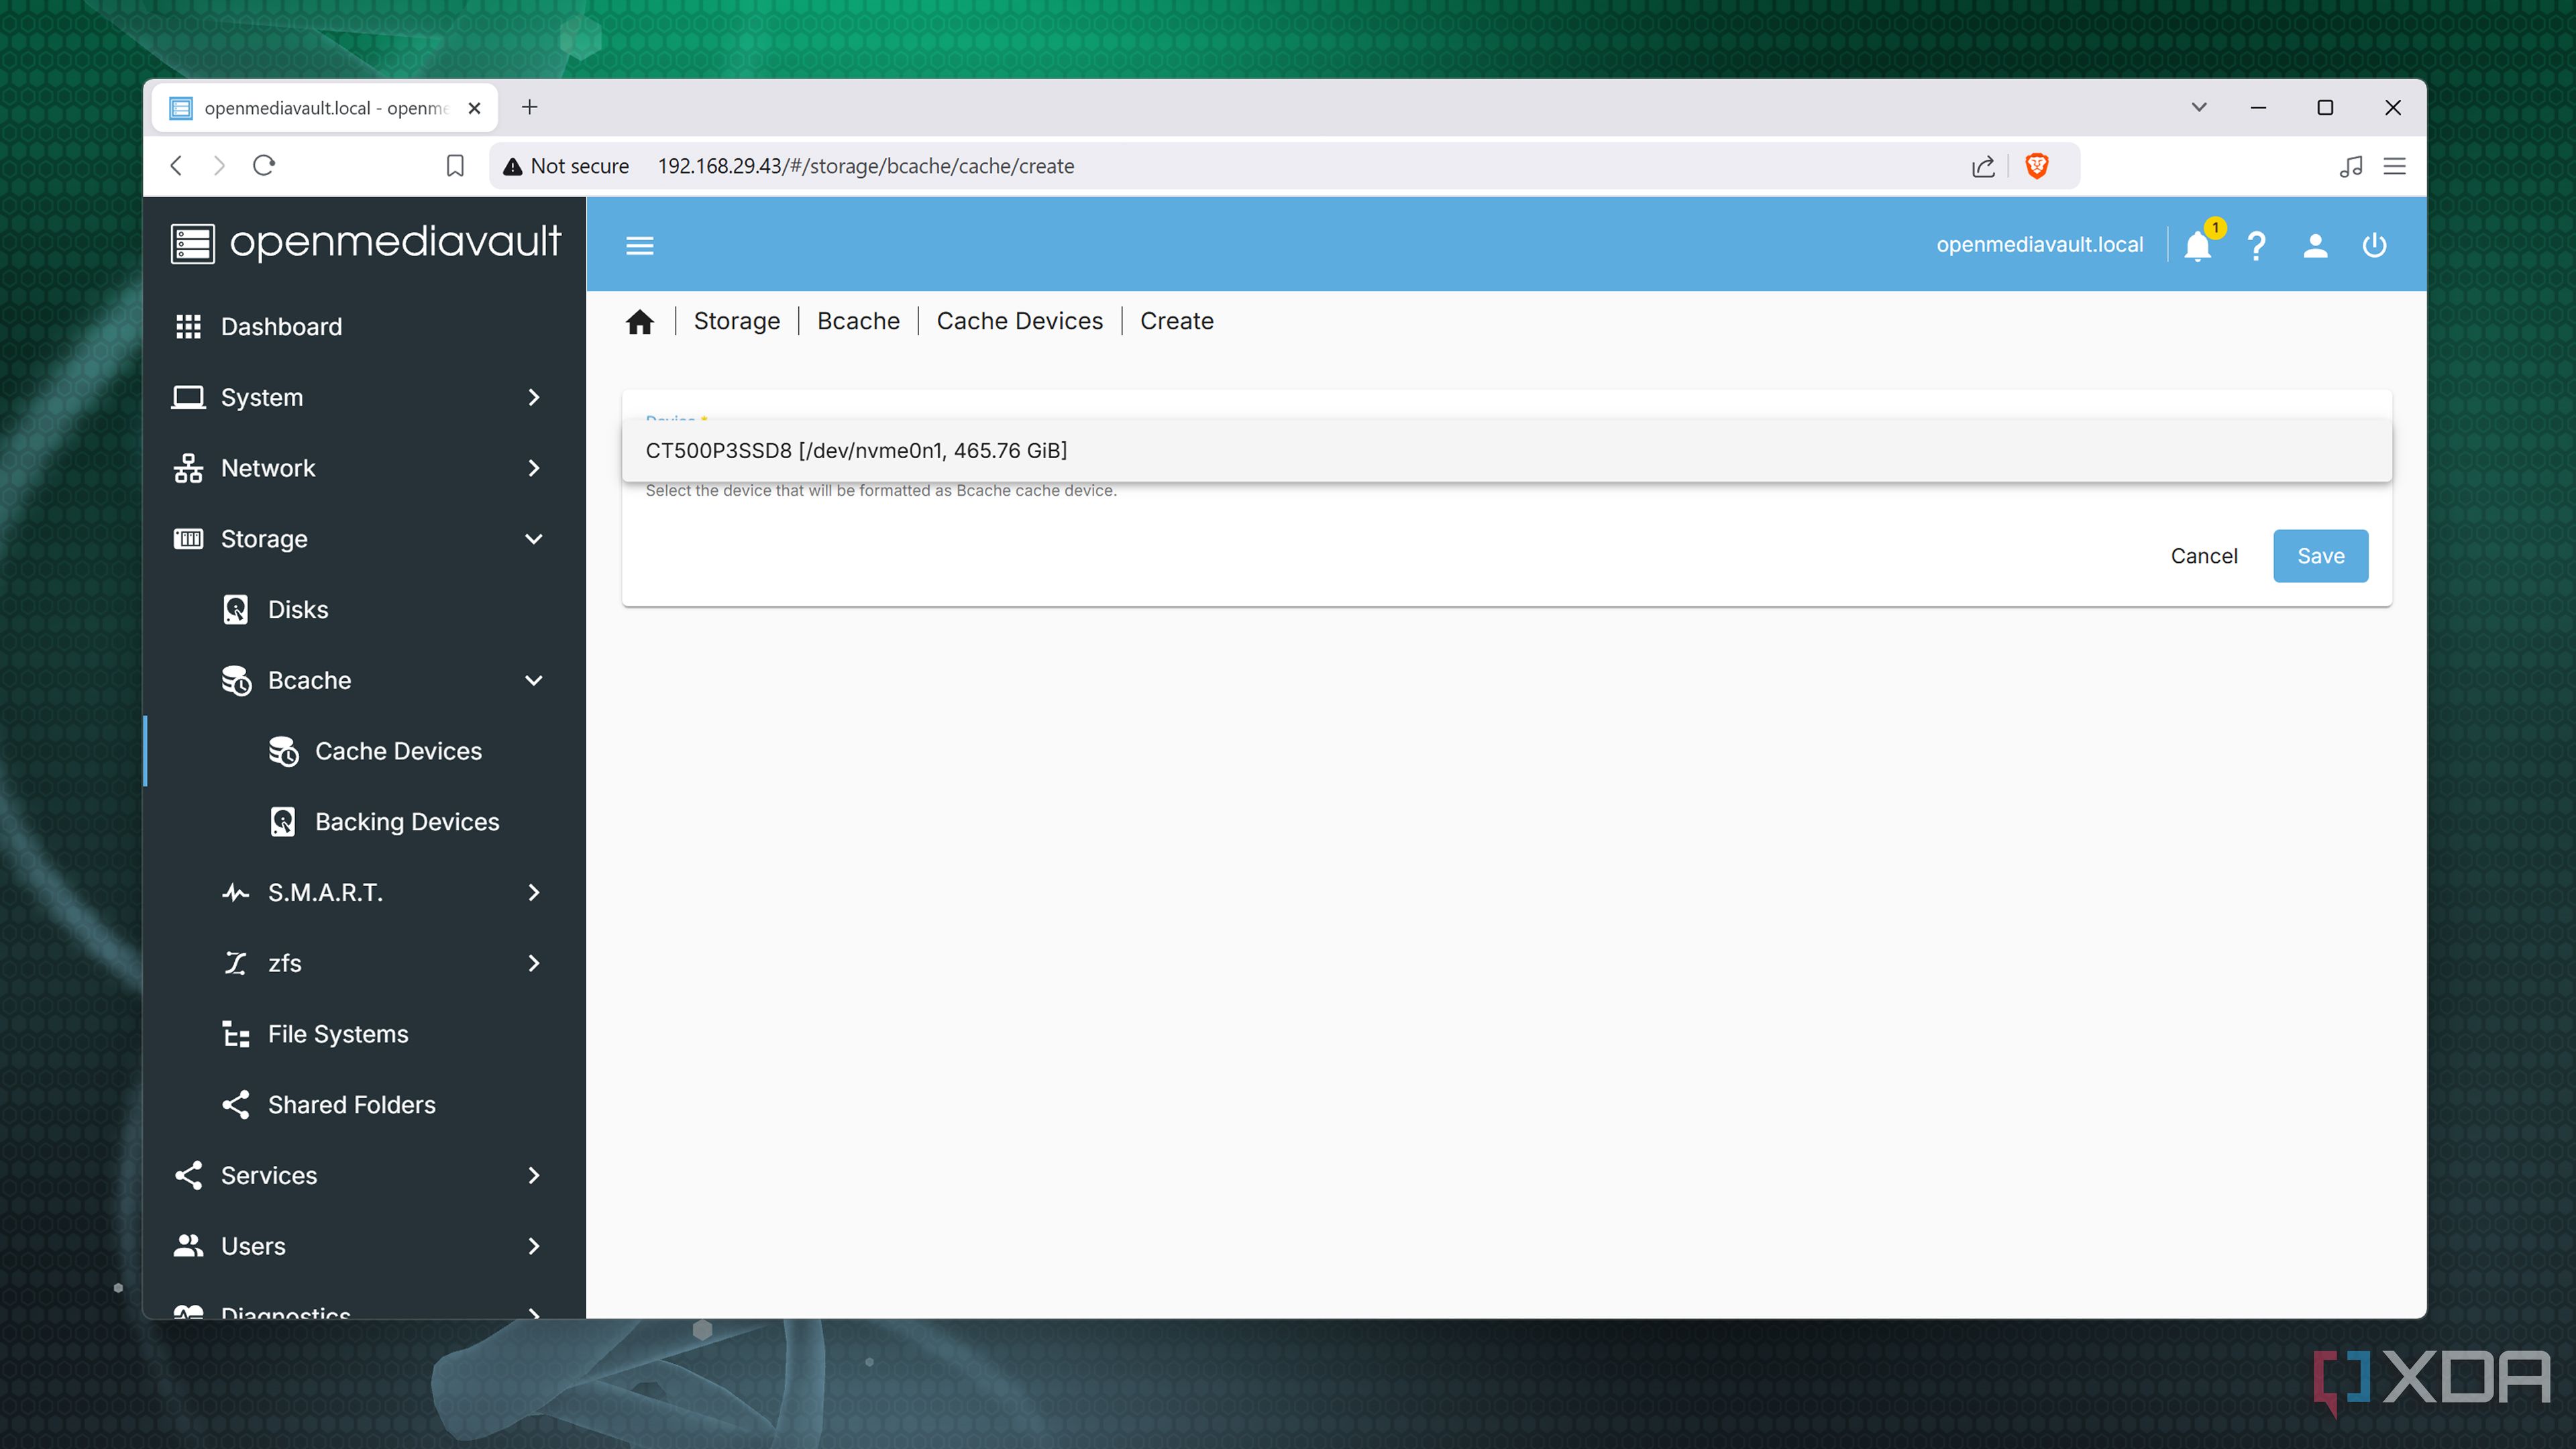This screenshot has height=1449, width=2576.
Task: Expand the Users menu chevron
Action: (x=534, y=1245)
